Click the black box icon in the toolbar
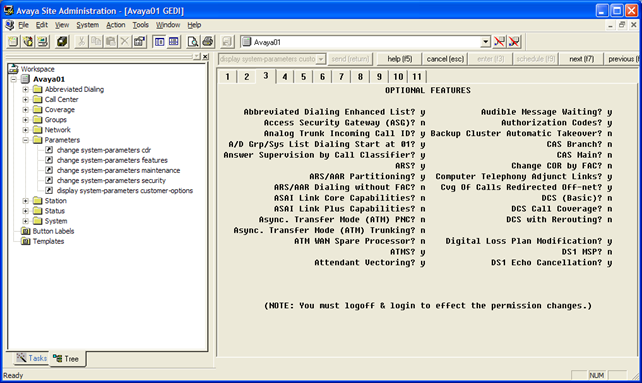642x383 pixels. (x=62, y=41)
